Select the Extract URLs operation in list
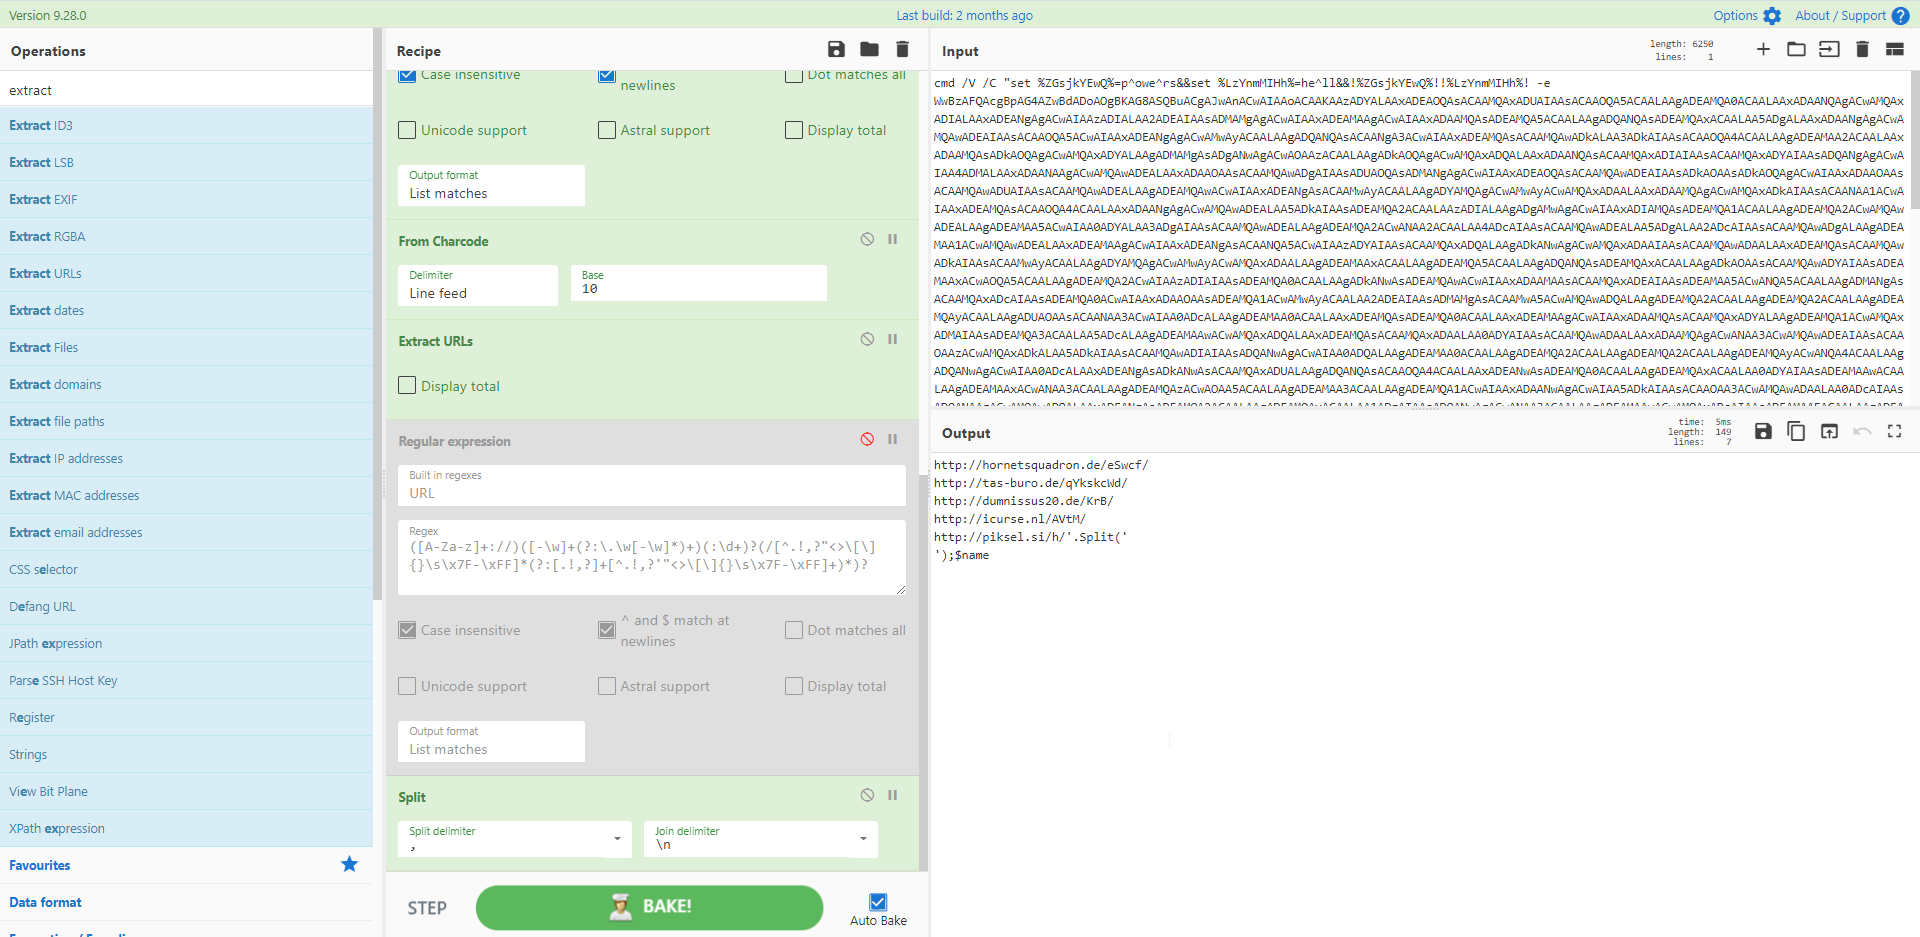The height and width of the screenshot is (937, 1920). [186, 273]
